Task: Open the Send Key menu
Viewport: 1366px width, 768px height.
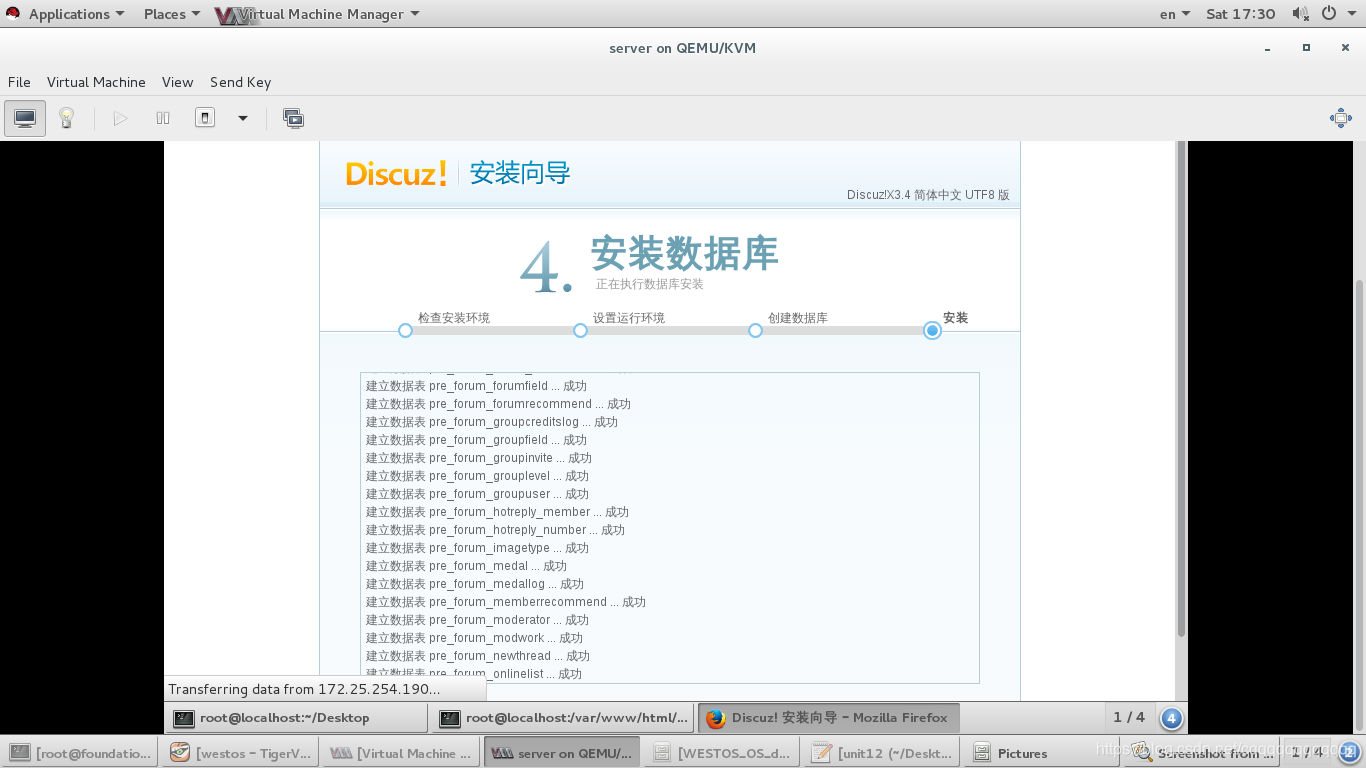Action: click(240, 82)
